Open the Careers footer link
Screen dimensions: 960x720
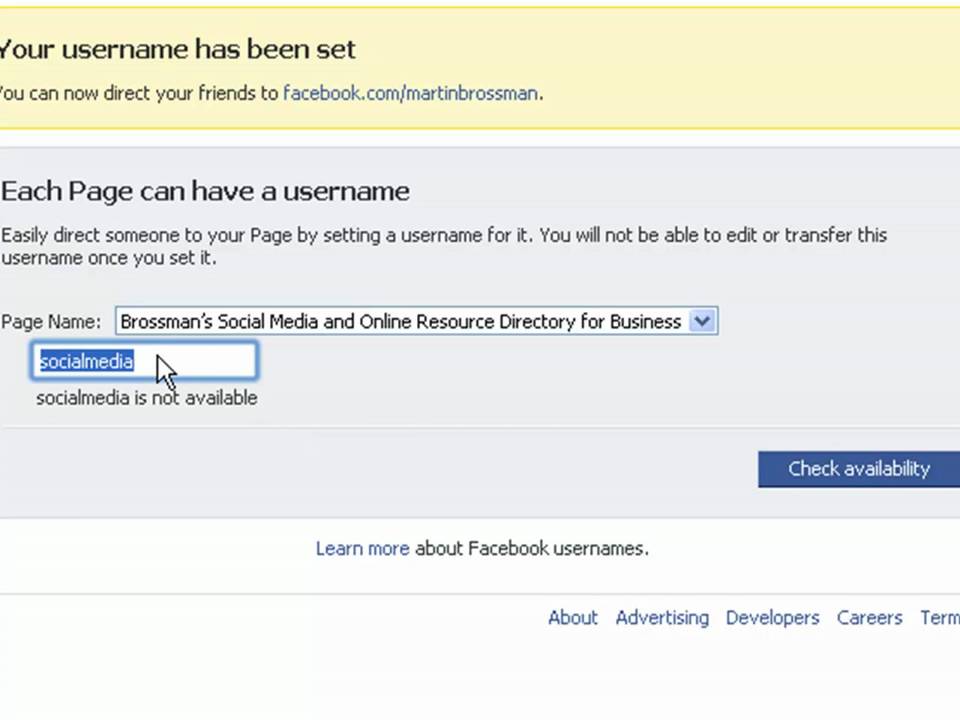pyautogui.click(x=869, y=618)
